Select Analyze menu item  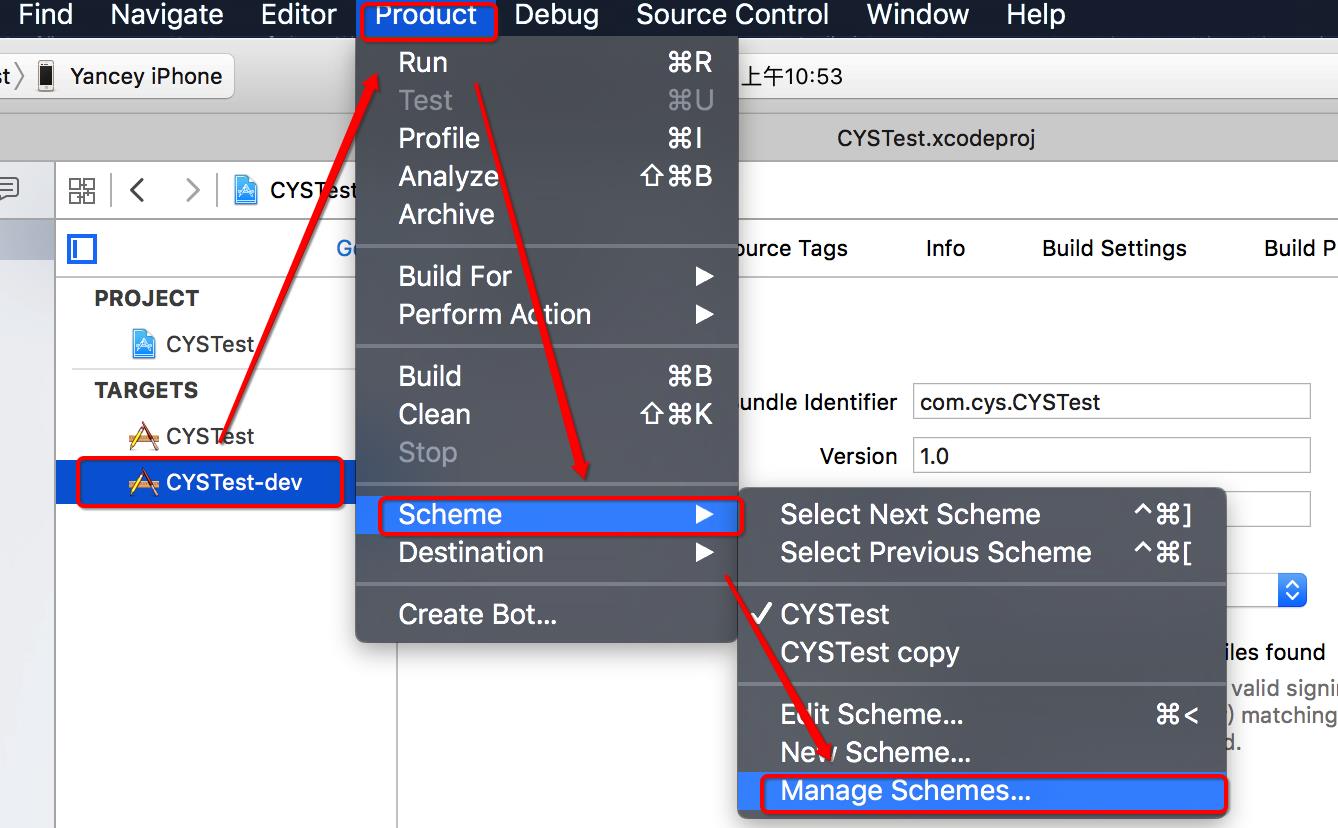pyautogui.click(x=547, y=176)
